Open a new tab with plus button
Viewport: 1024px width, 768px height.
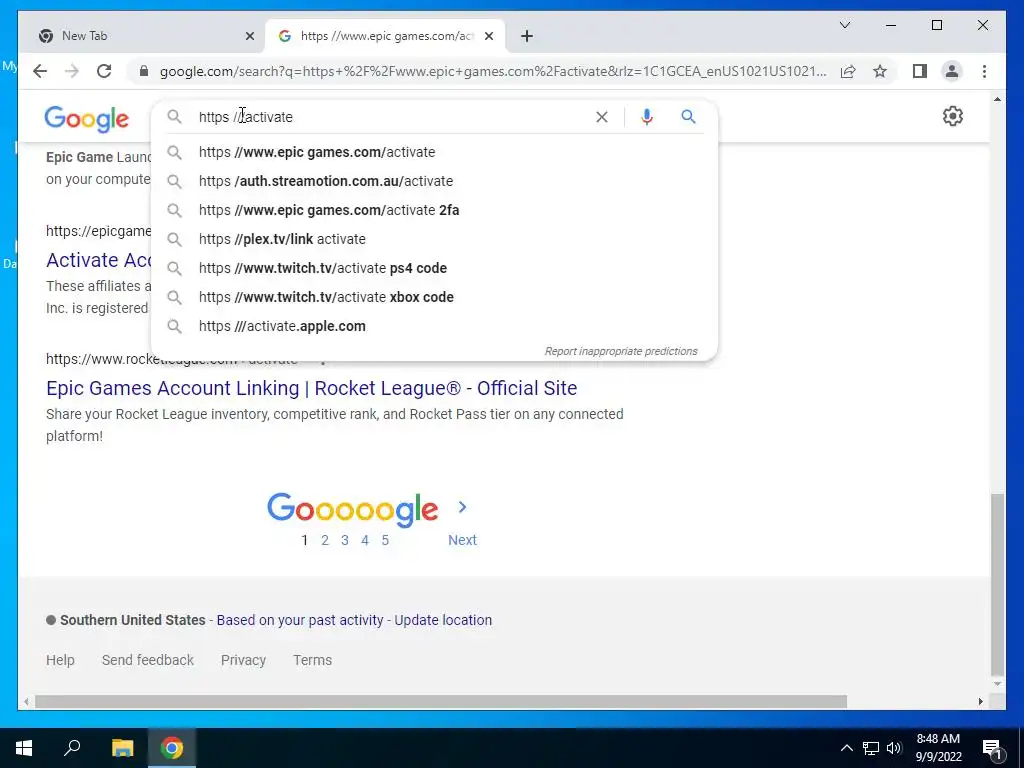coord(527,36)
